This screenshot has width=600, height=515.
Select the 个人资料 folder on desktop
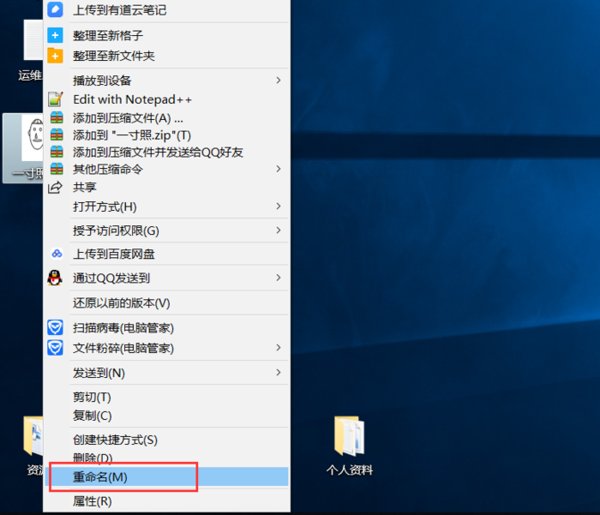point(349,446)
